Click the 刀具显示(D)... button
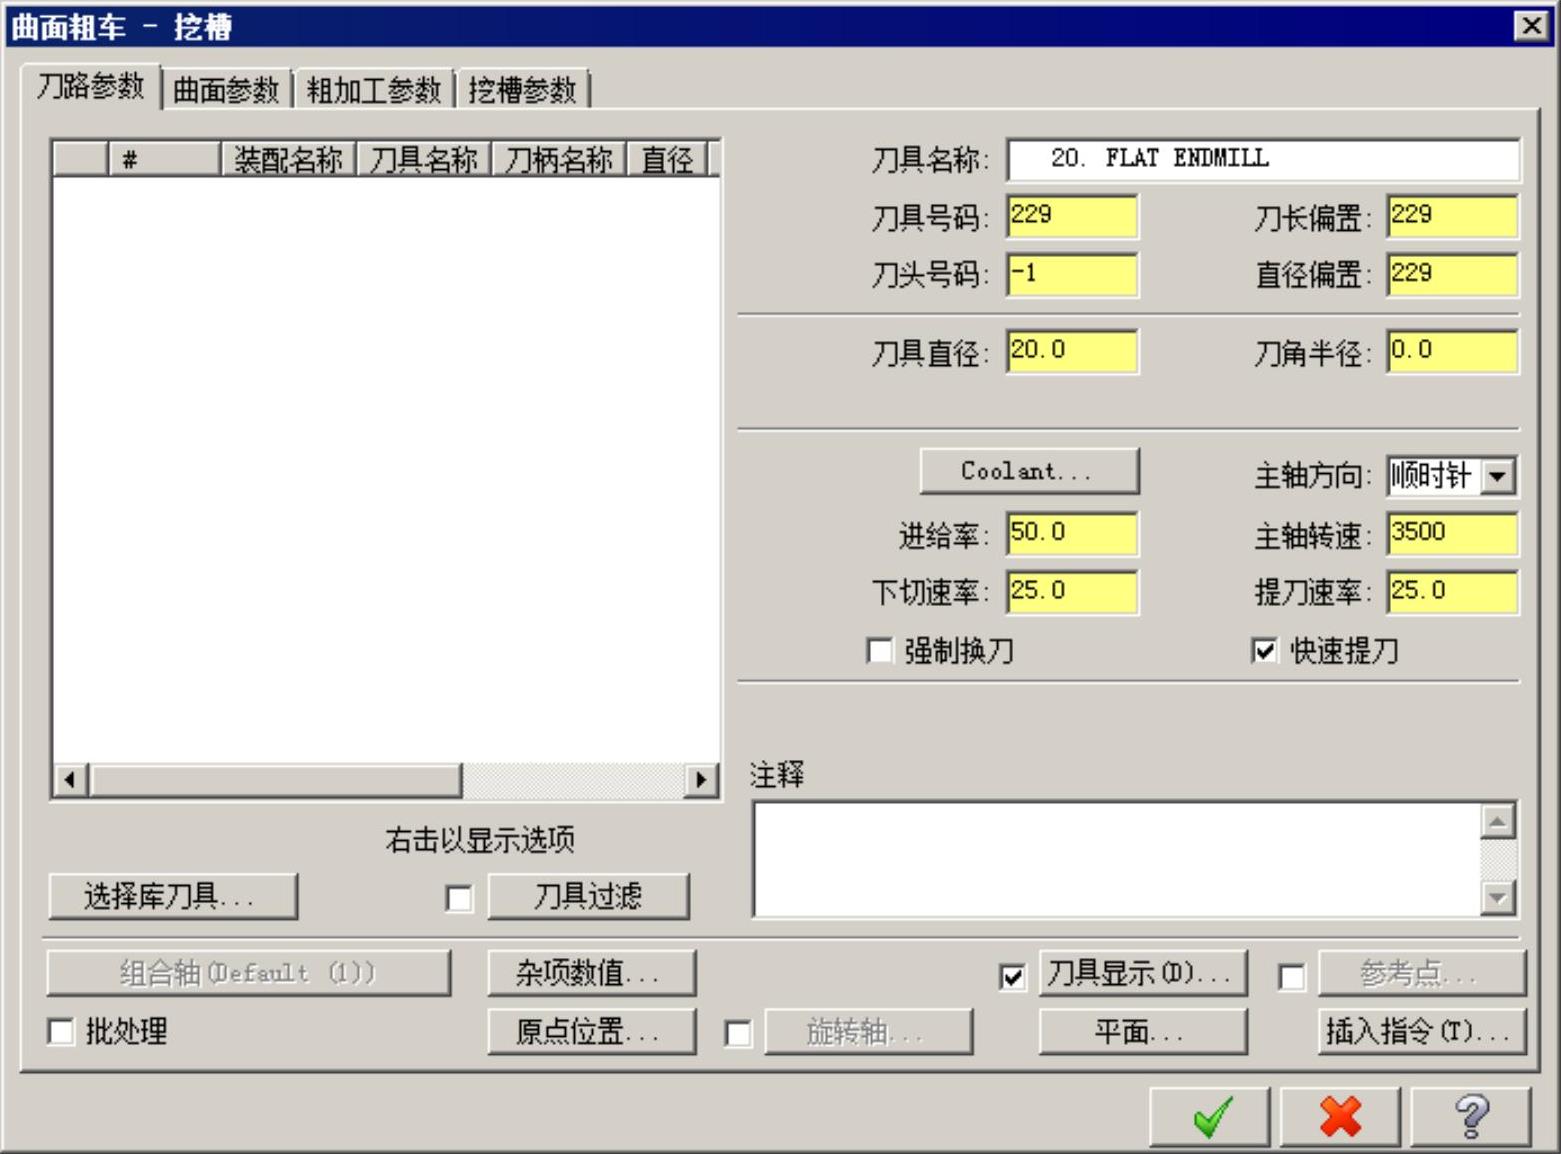This screenshot has height=1154, width=1561. pos(1143,973)
